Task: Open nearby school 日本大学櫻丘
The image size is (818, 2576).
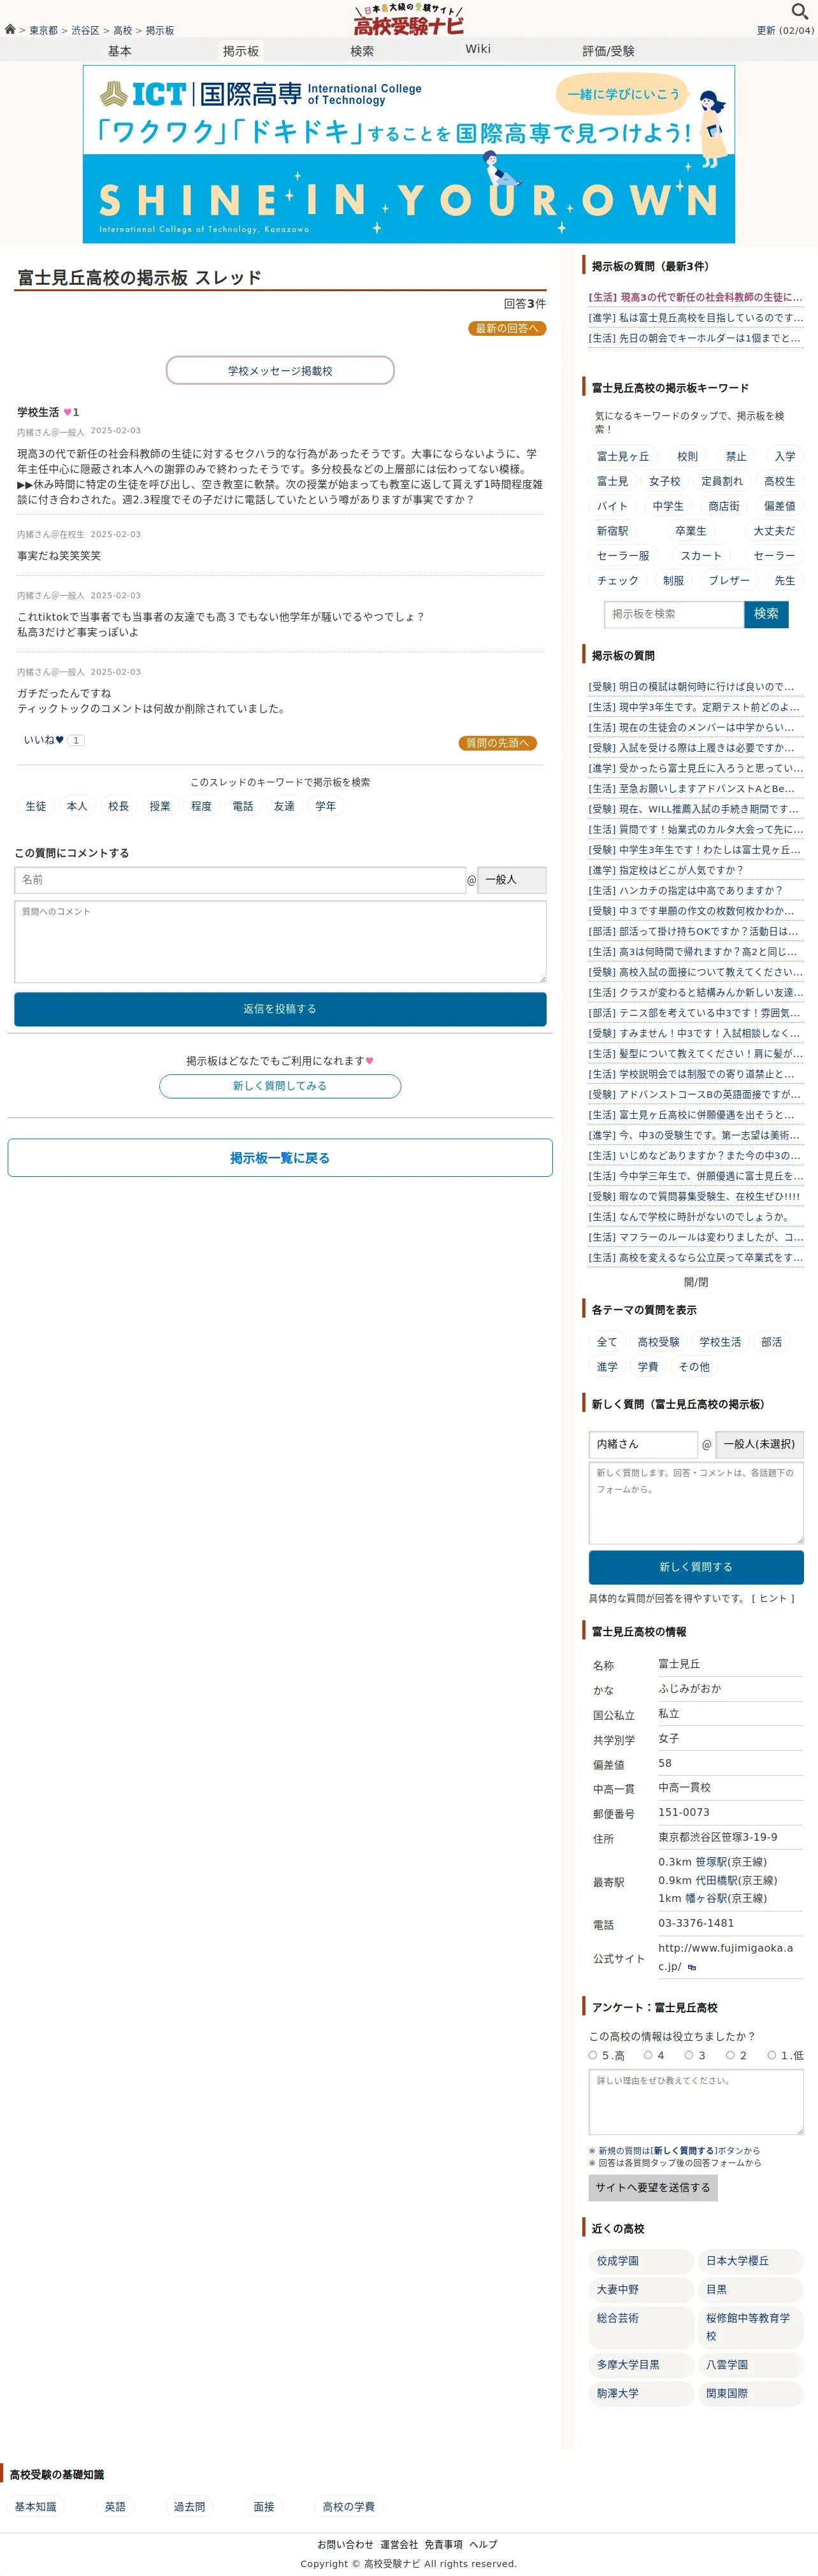Action: [751, 2261]
